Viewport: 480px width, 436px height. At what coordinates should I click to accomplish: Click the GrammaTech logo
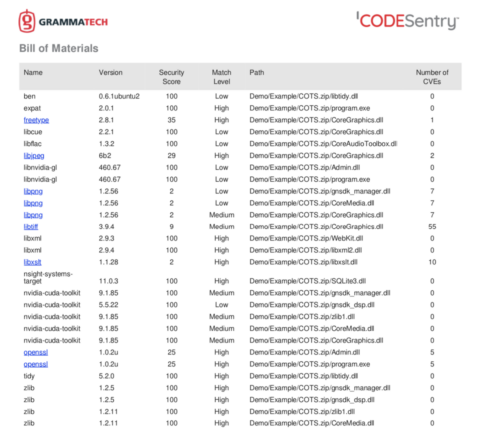(63, 21)
